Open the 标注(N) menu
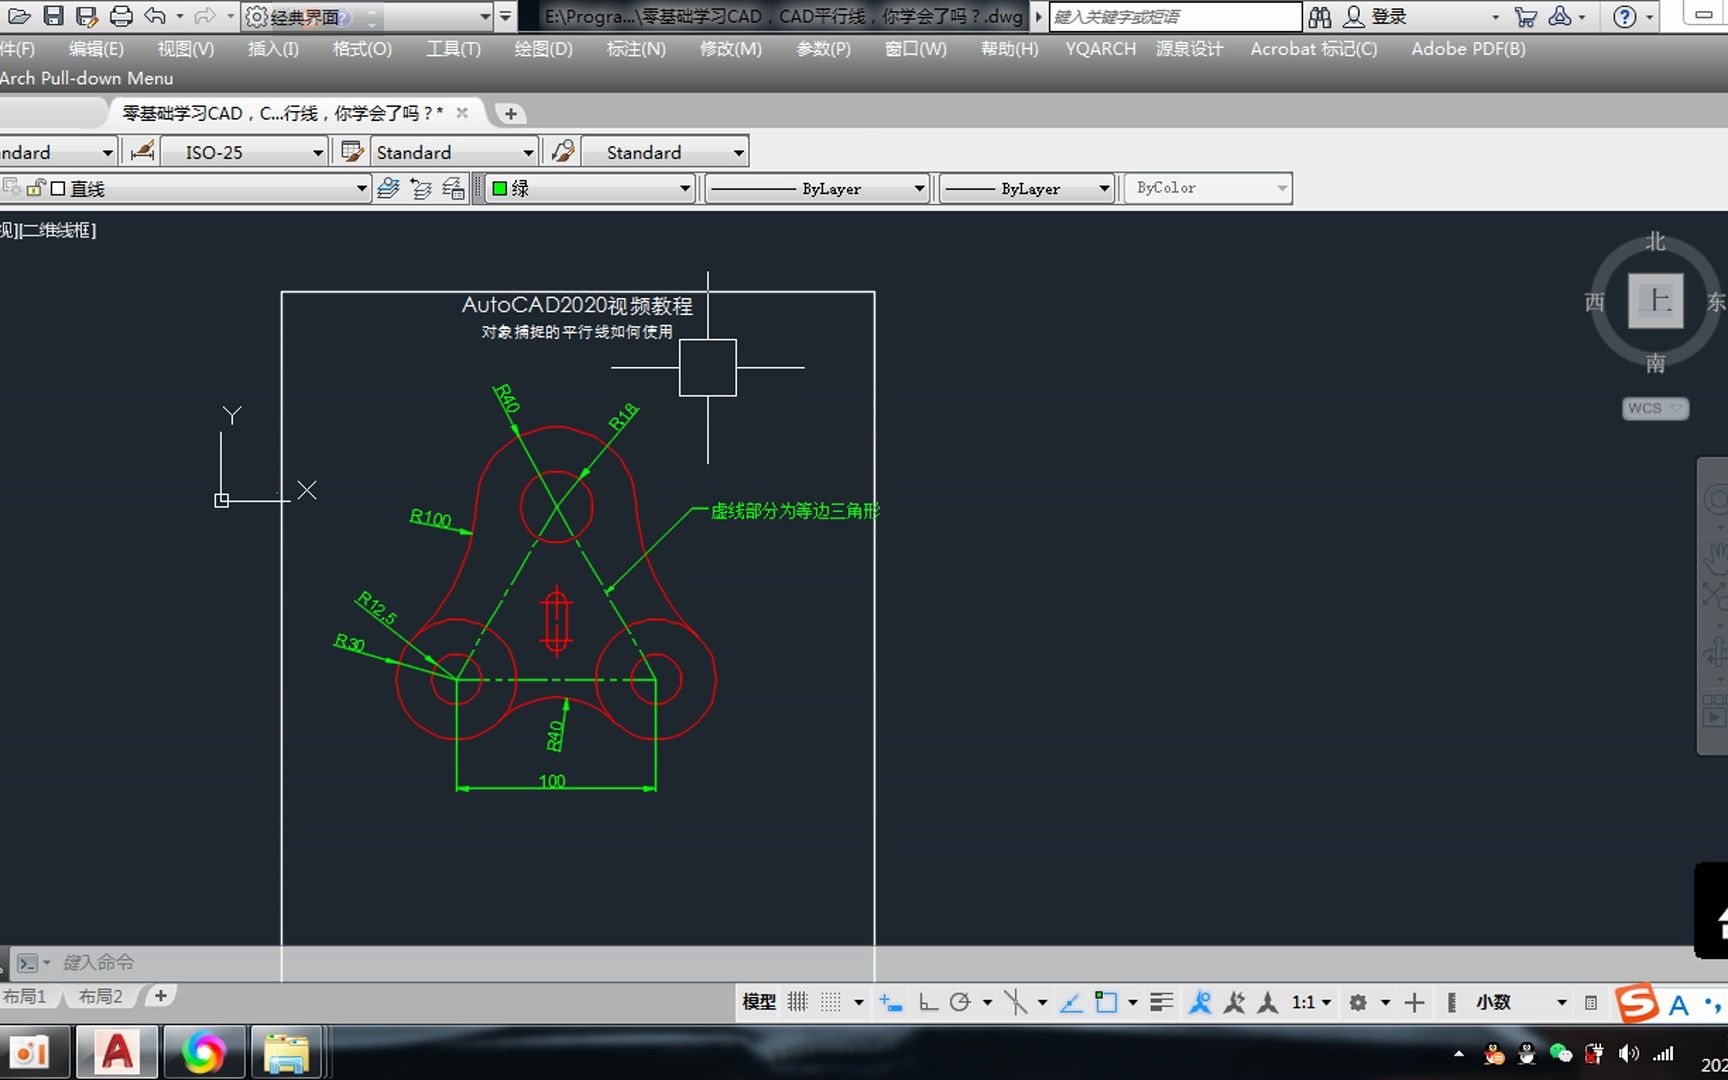 pos(636,49)
